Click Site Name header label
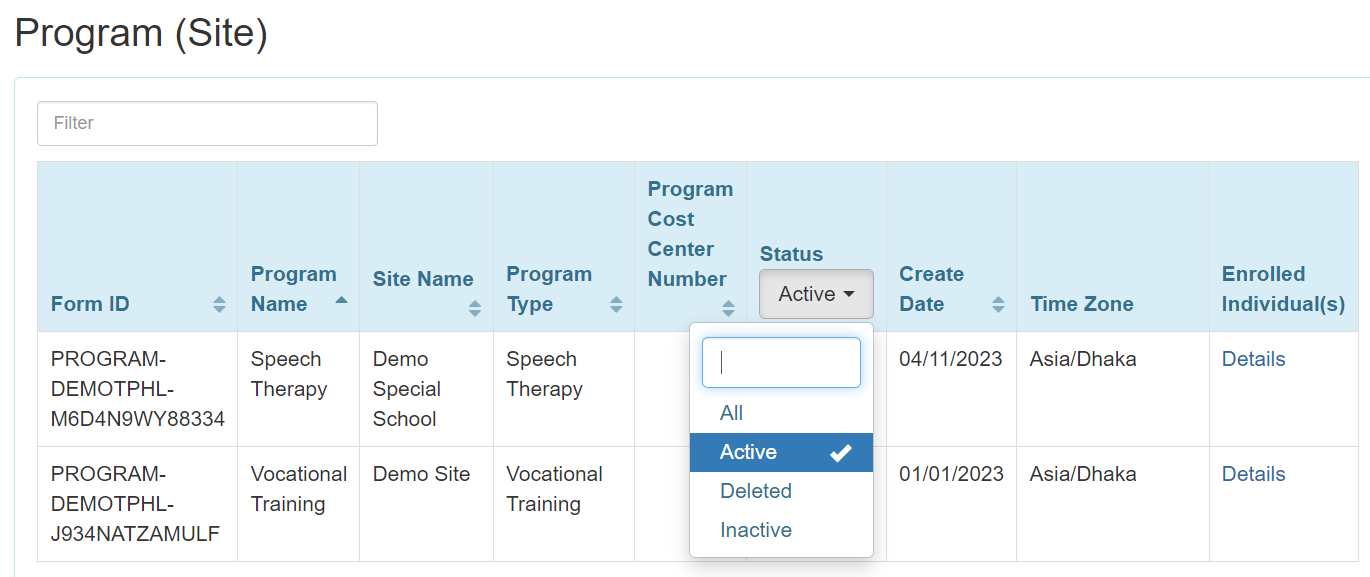The image size is (1370, 577). (x=423, y=279)
